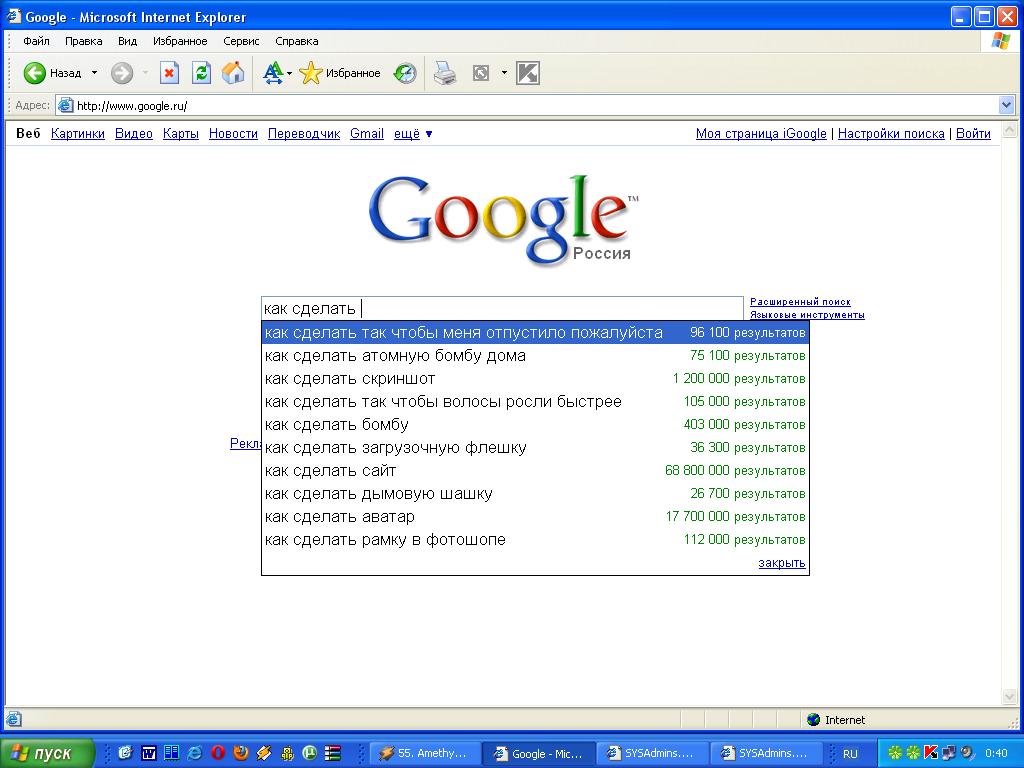This screenshot has height=768, width=1024.
Task: Click the Kaspersky K toolbar icon
Action: click(528, 73)
